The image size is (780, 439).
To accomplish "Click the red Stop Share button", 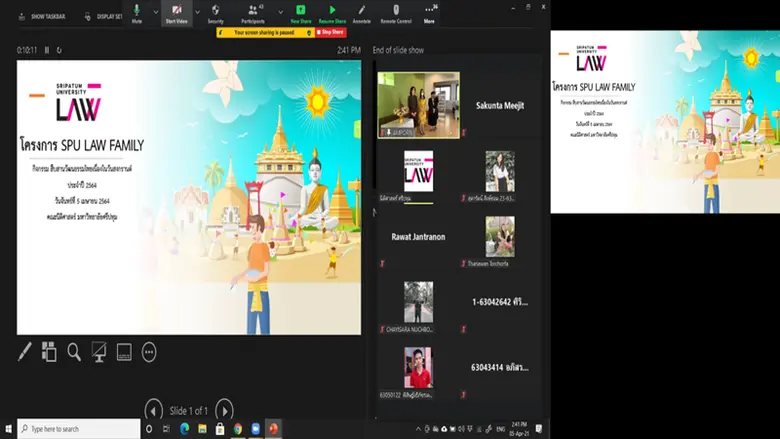I will (331, 32).
